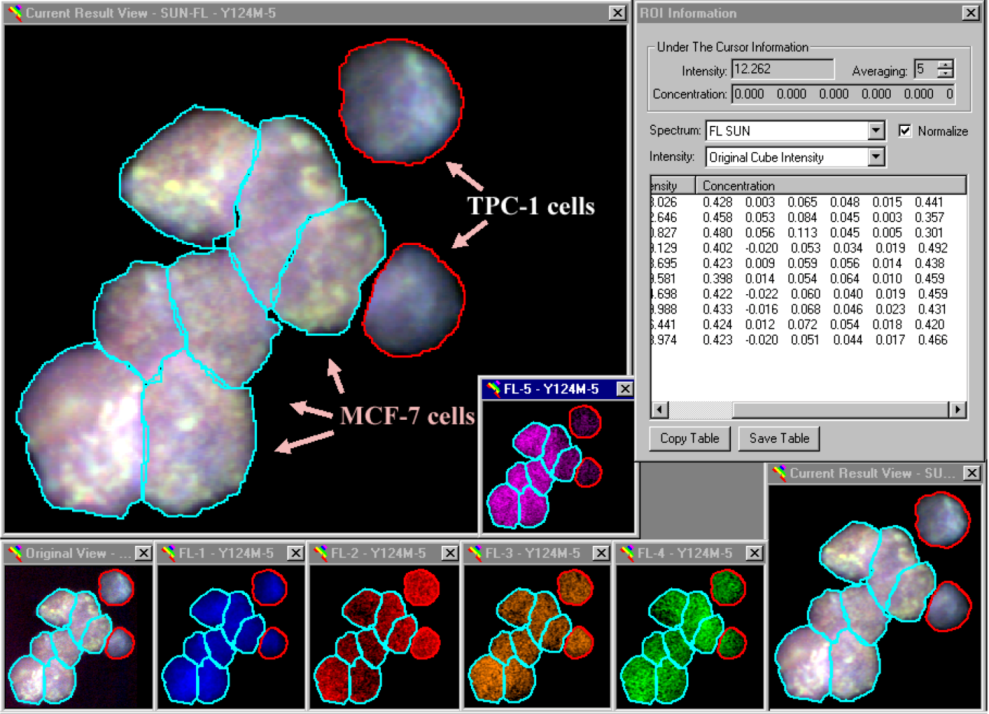
Task: Click the FL-4 - Y124M-5 window icon
Action: [625, 552]
